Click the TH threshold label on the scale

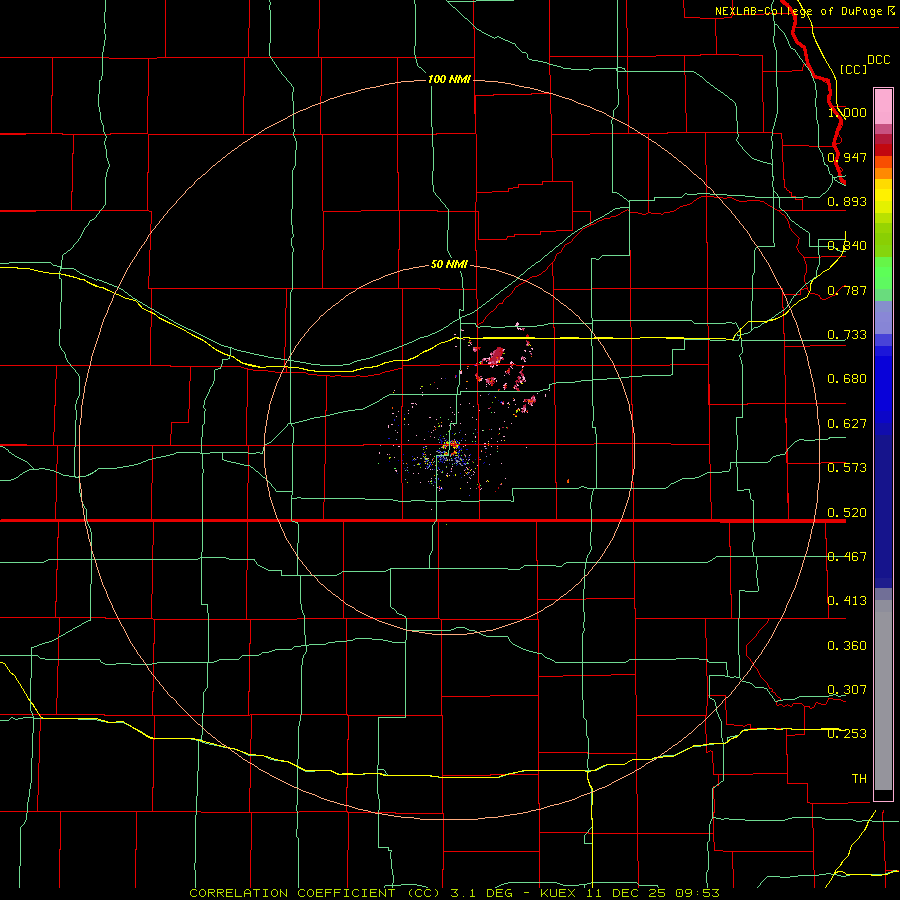(859, 779)
